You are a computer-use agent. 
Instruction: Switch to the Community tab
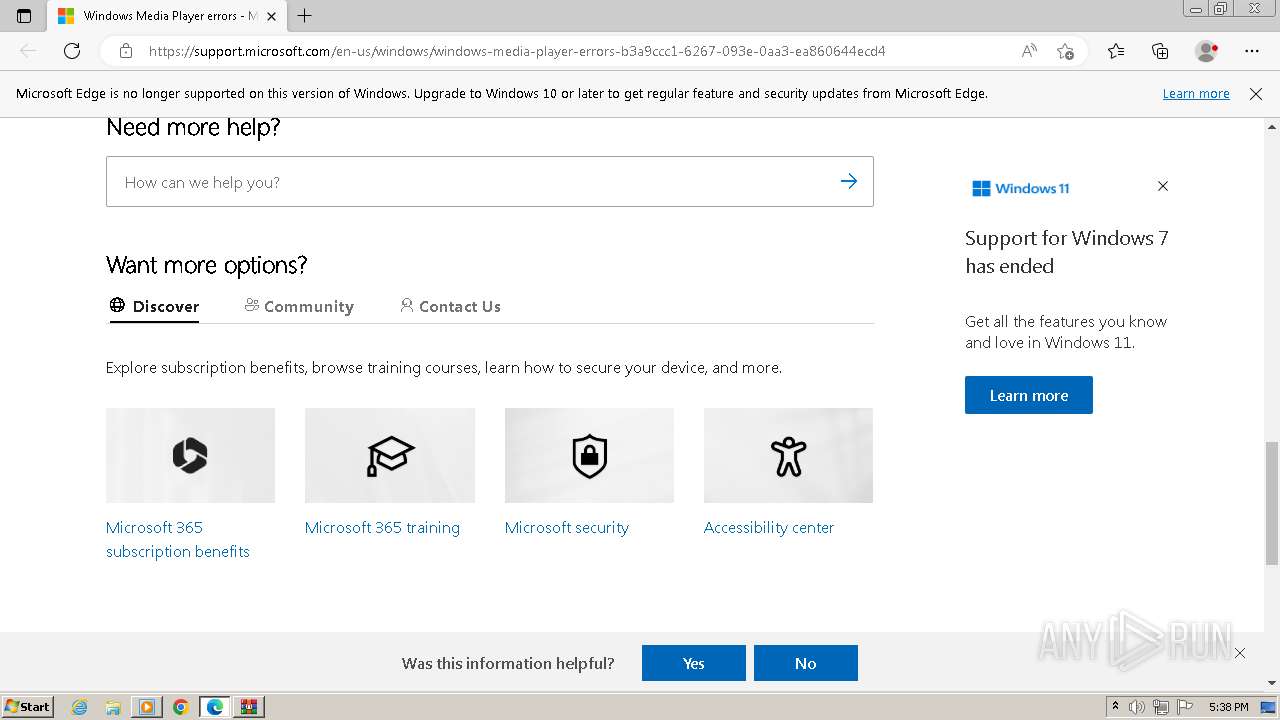tap(299, 306)
